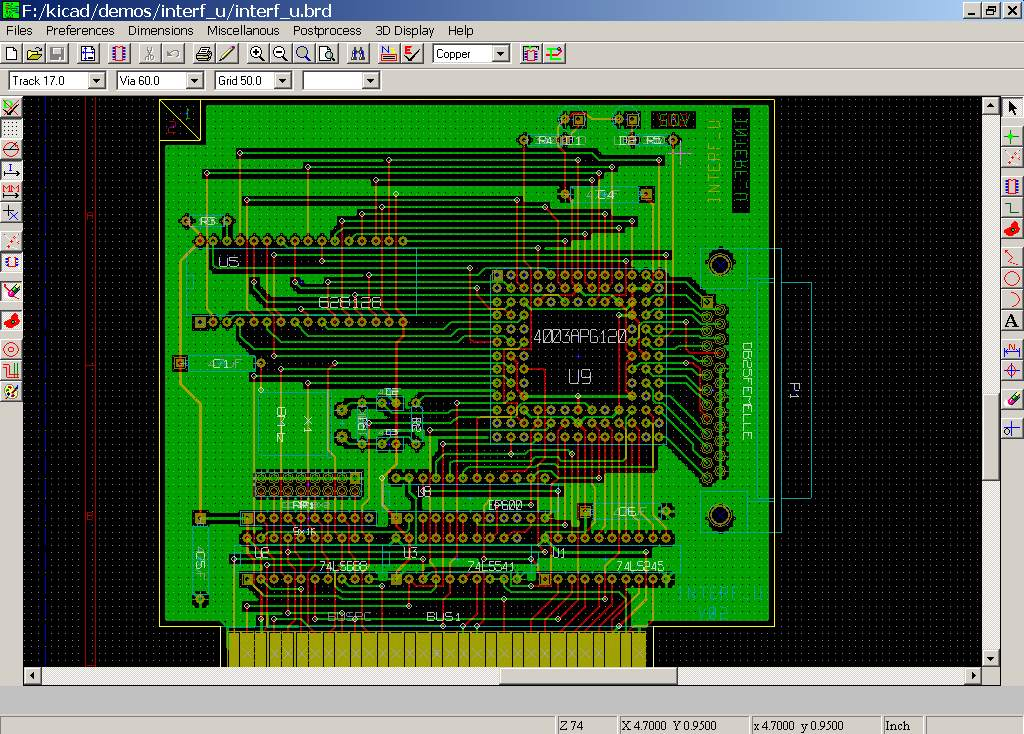Screen dimensions: 1024x734
Task: Toggle polar coordinates display button
Action: [12, 149]
